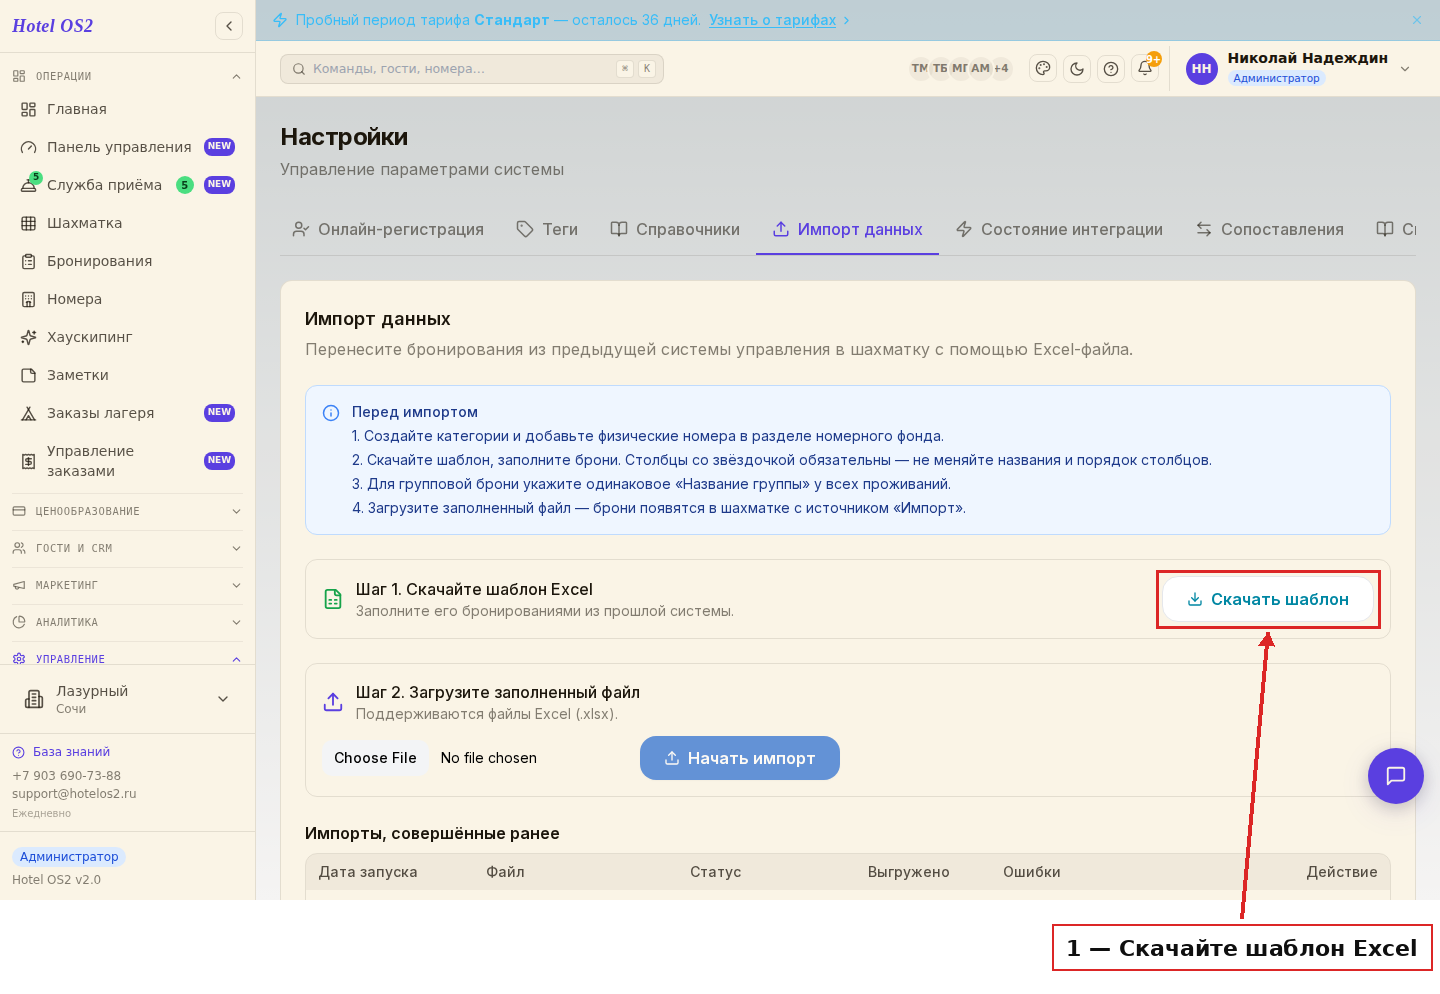Click Скачать шаблон button
1440x994 pixels.
(1268, 599)
